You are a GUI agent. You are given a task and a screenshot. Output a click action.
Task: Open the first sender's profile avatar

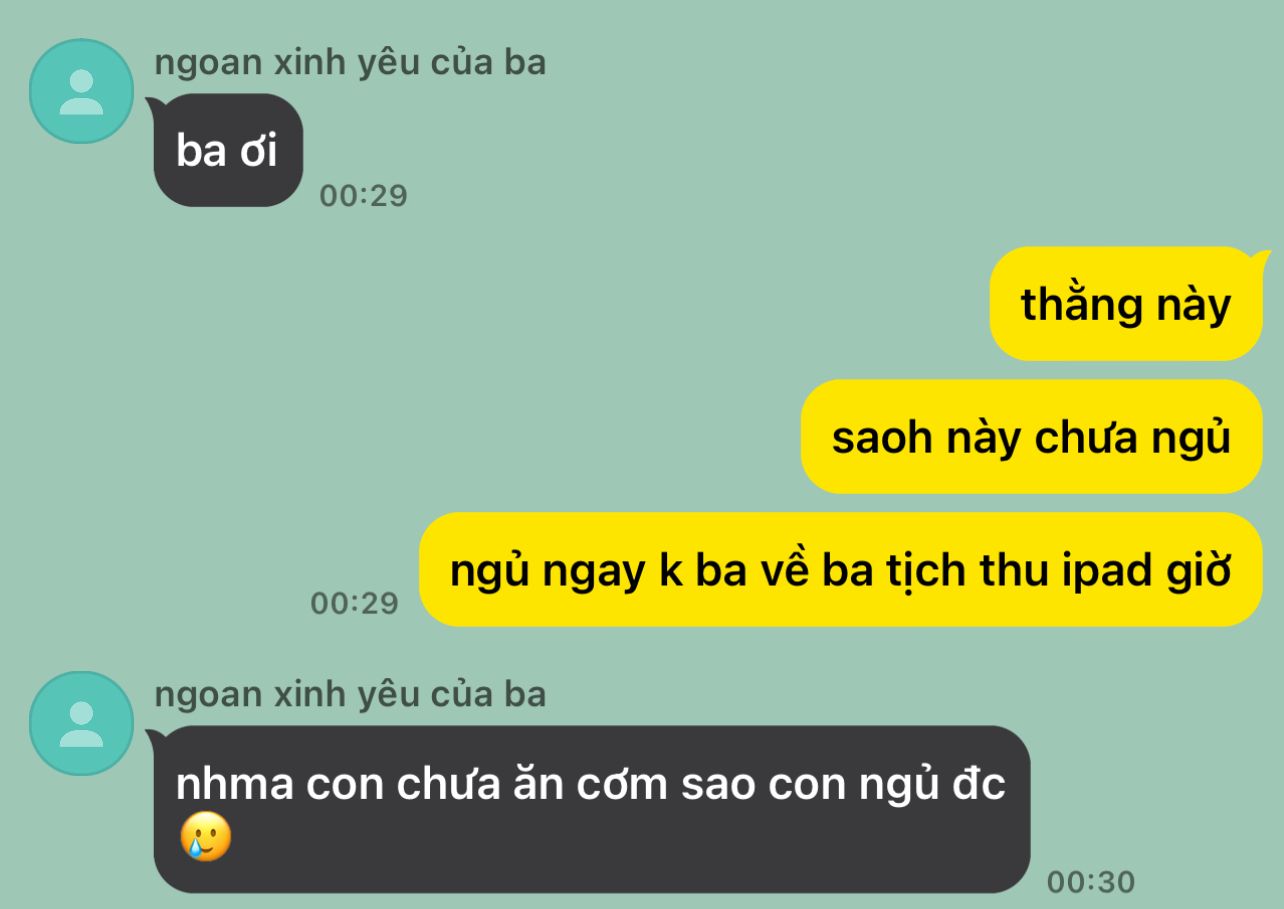[x=82, y=91]
